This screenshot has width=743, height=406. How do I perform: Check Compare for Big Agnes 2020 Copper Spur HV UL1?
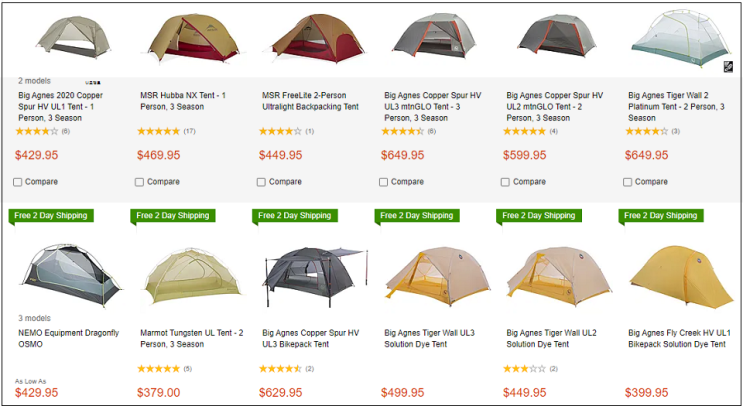19,182
